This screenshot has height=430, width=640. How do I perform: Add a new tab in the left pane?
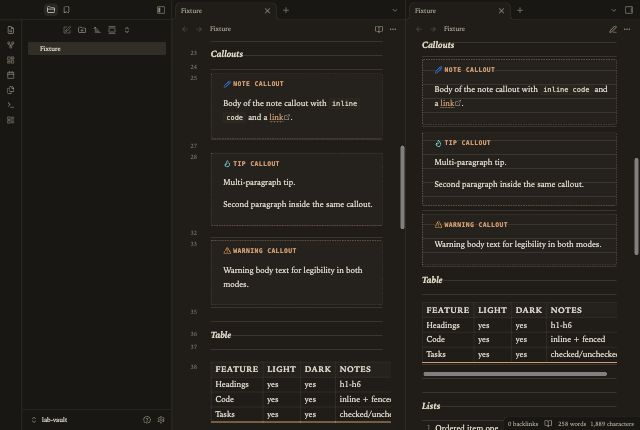click(x=286, y=11)
